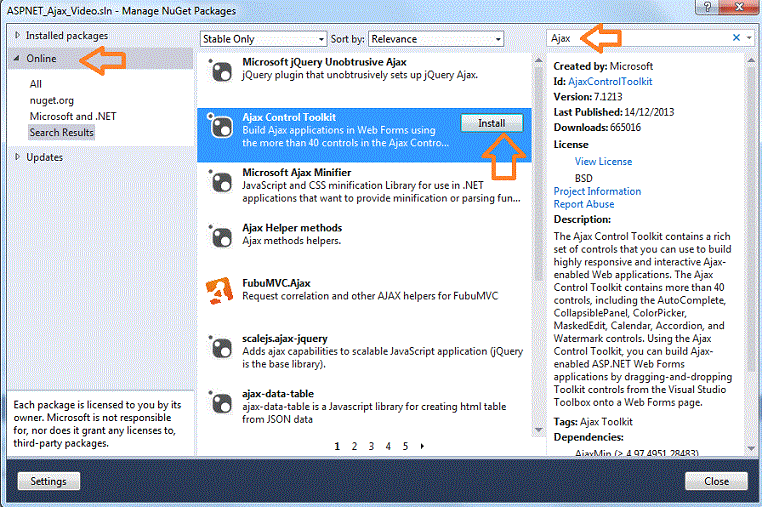Image resolution: width=762 pixels, height=507 pixels.
Task: Open the Settings dialog
Action: point(49,481)
